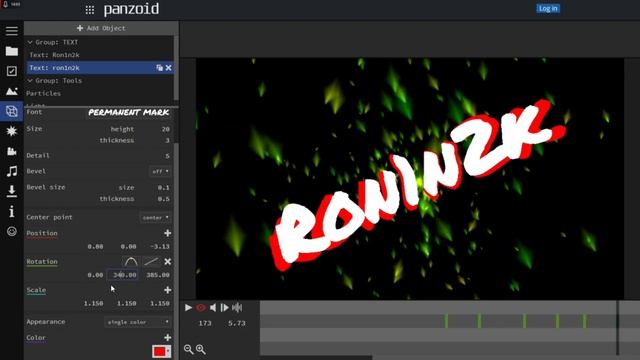Image resolution: width=640 pixels, height=360 pixels.
Task: Open the Center point dropdown
Action: pyautogui.click(x=156, y=218)
